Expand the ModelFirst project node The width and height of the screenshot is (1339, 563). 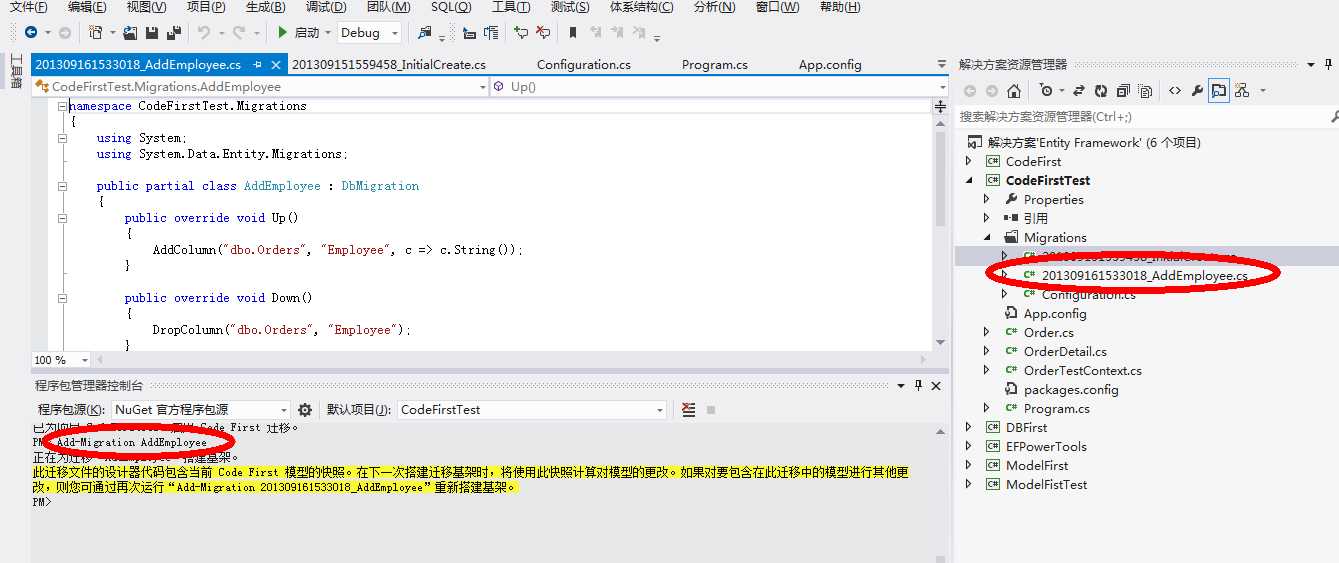968,465
